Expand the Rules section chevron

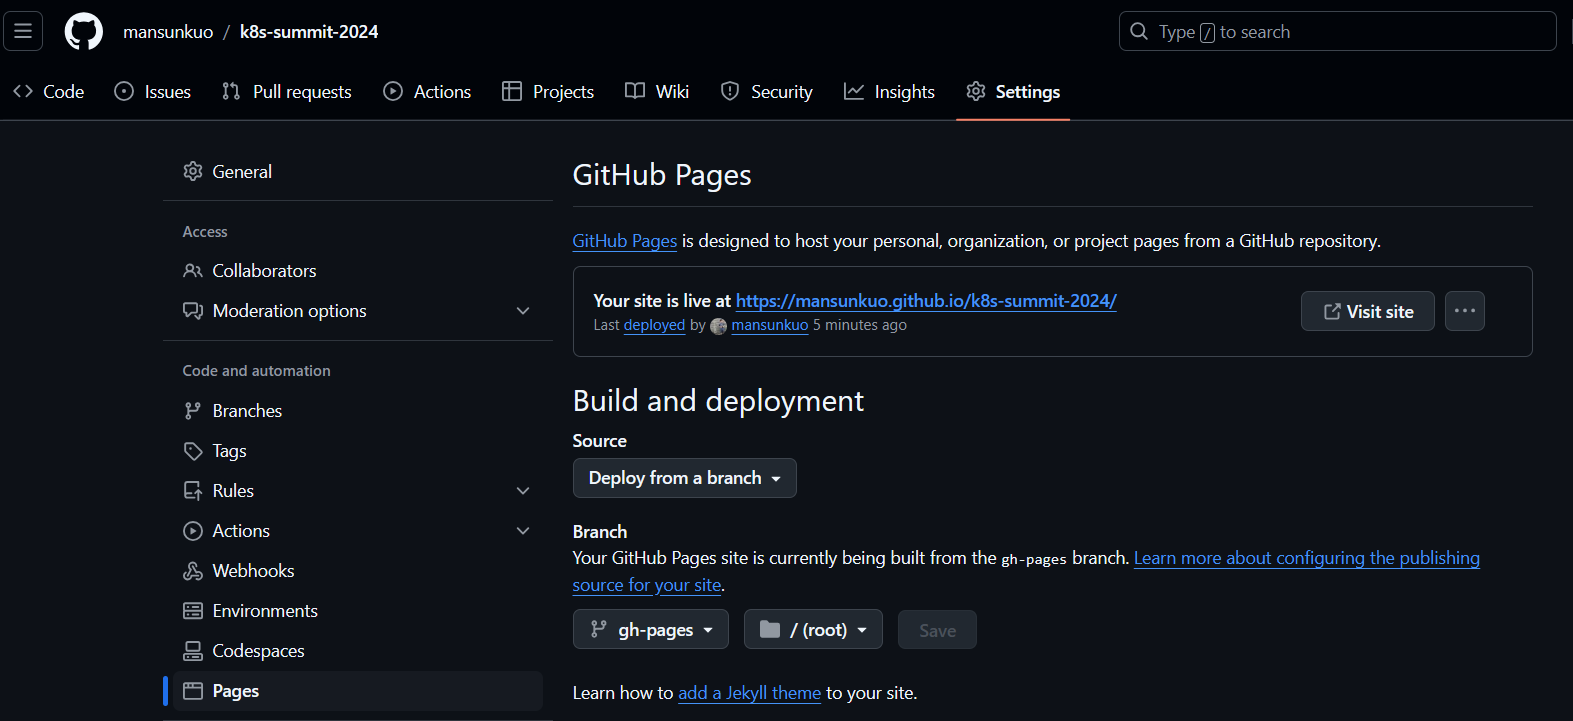click(523, 491)
